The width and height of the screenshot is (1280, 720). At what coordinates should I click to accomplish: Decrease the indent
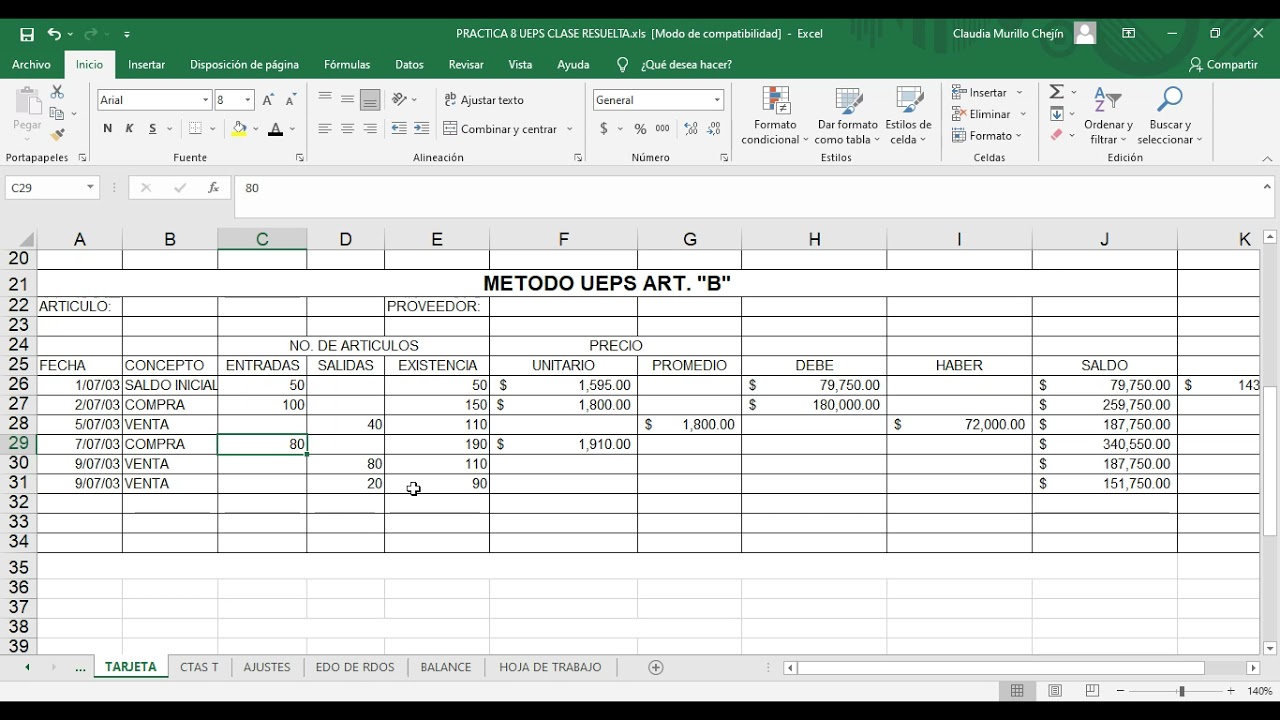pos(399,129)
